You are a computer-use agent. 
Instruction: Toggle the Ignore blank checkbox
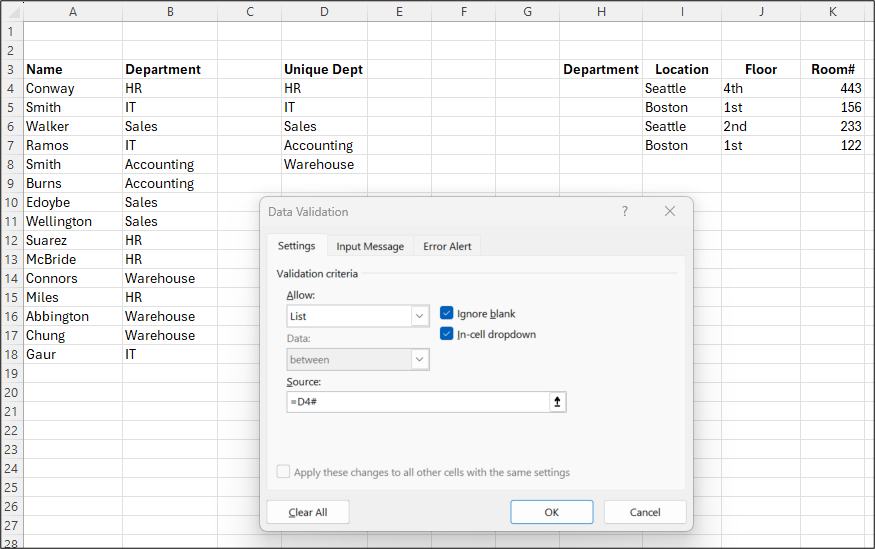tap(446, 313)
